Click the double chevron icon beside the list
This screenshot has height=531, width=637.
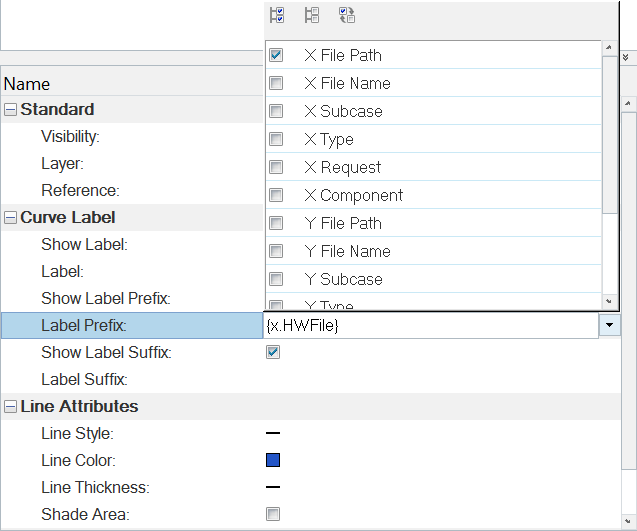625,58
